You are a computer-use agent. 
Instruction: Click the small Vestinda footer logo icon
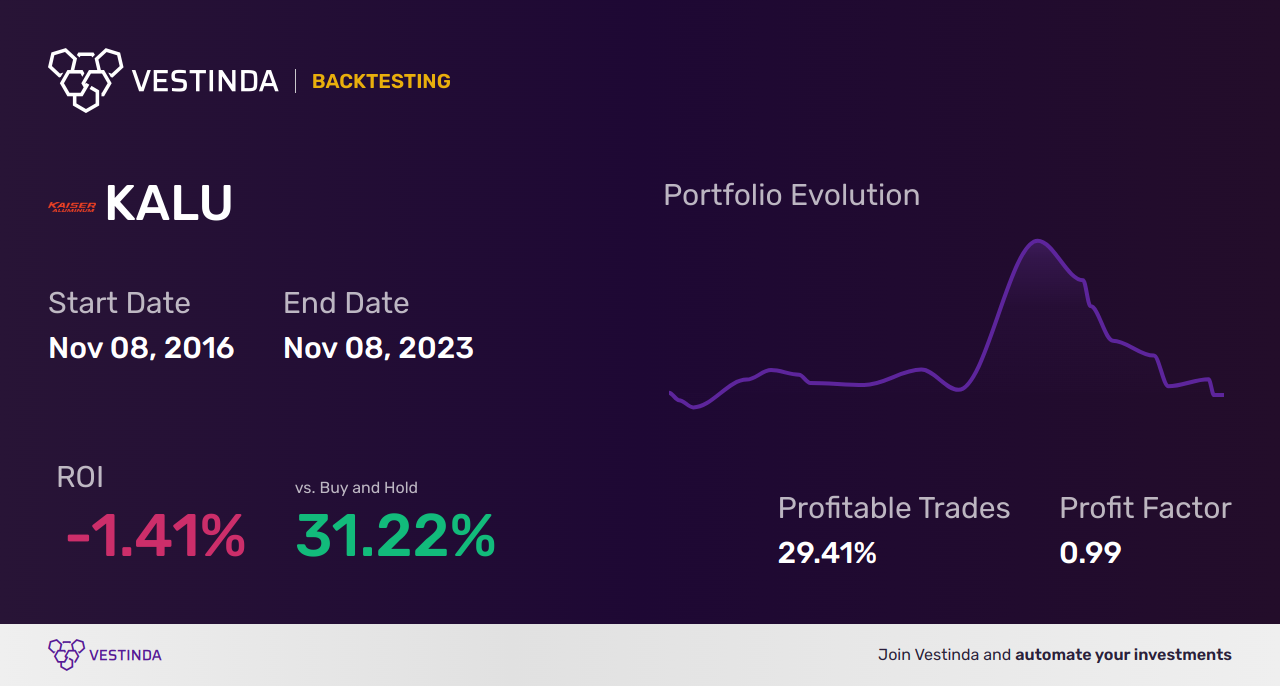point(66,654)
